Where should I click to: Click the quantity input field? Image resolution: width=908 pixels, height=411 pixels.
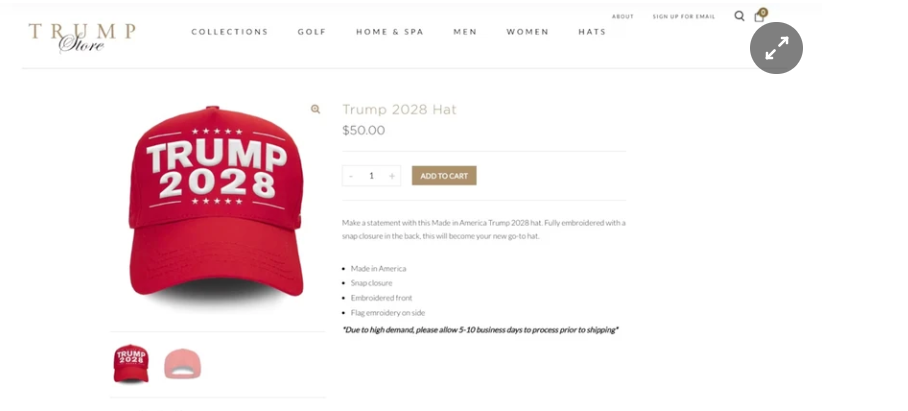tap(371, 176)
